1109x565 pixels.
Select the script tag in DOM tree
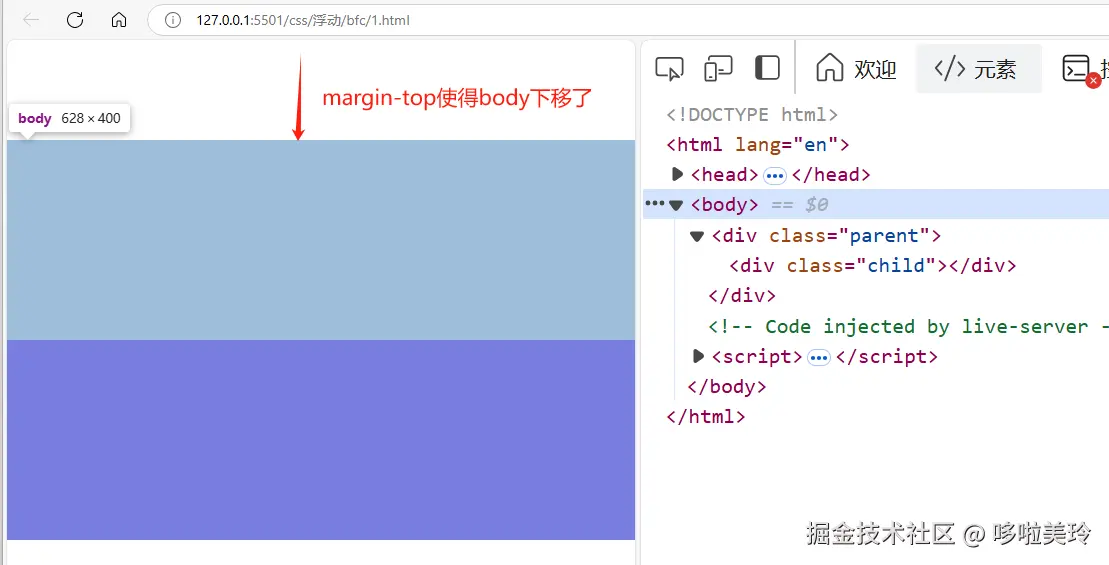[x=757, y=356]
